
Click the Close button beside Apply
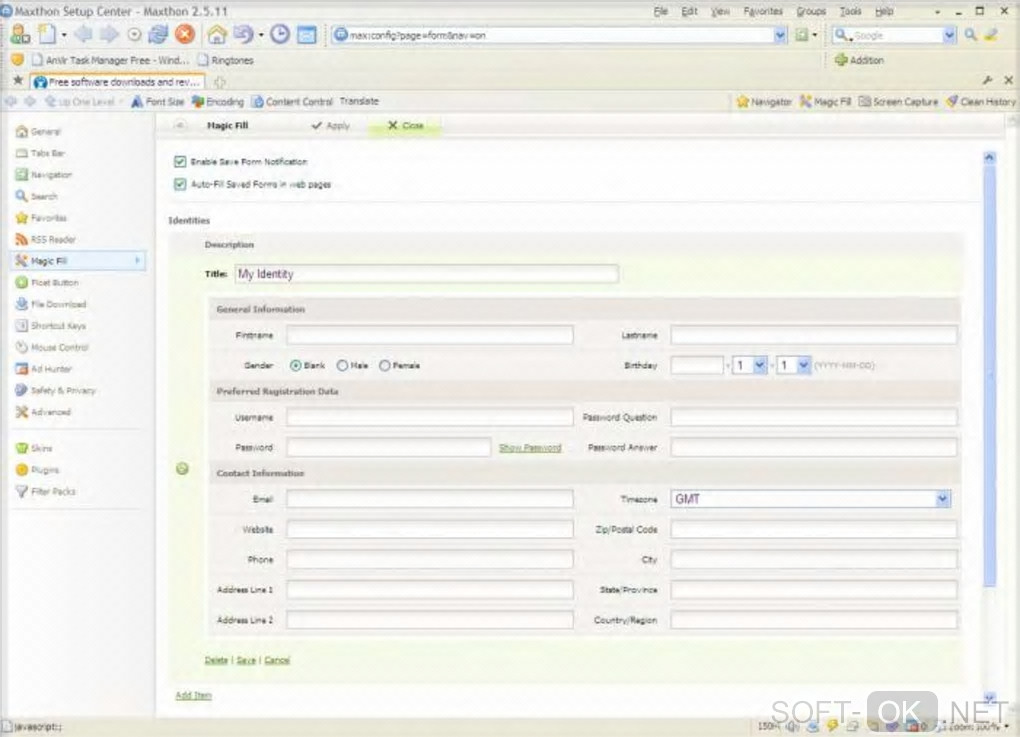pos(405,126)
